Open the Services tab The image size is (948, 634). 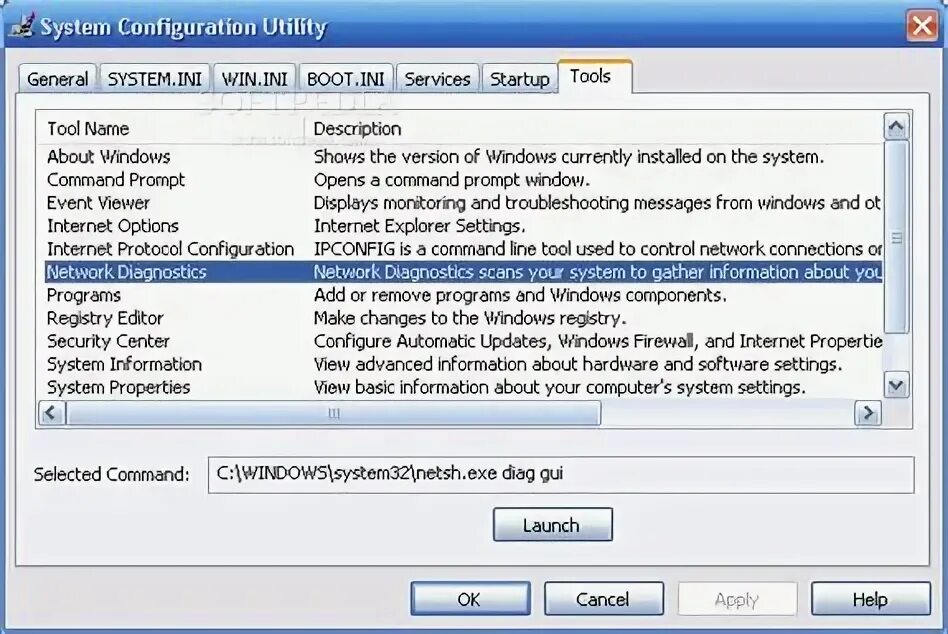[x=437, y=79]
